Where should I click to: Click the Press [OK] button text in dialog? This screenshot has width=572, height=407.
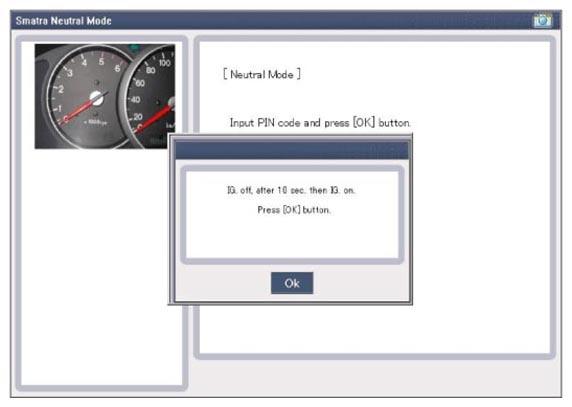(294, 210)
